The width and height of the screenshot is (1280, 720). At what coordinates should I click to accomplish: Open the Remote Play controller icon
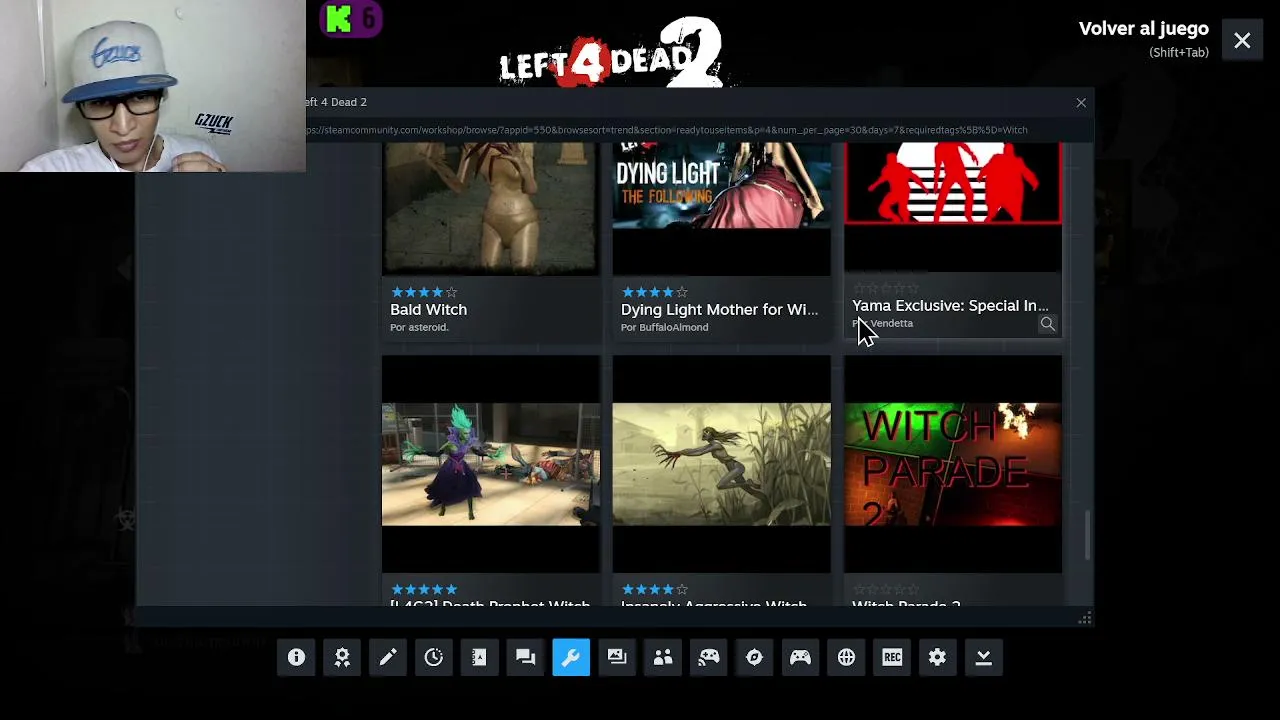(x=709, y=657)
